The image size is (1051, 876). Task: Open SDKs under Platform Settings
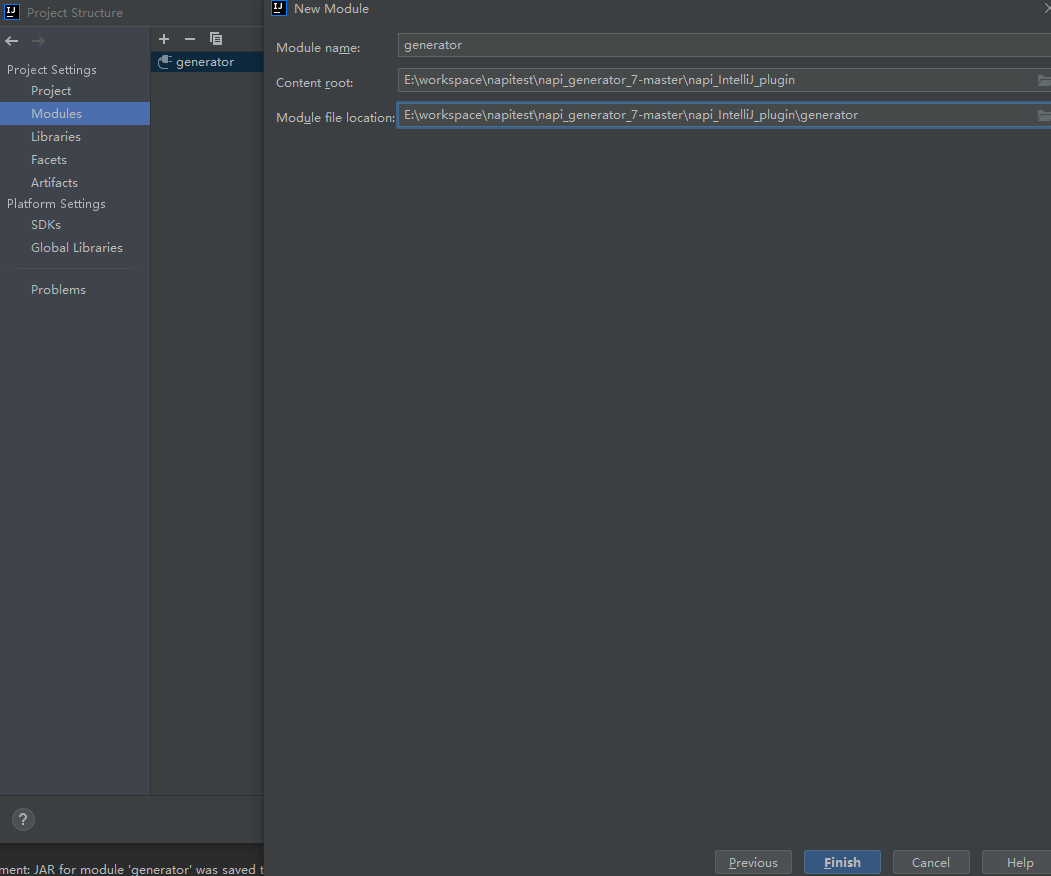click(46, 225)
